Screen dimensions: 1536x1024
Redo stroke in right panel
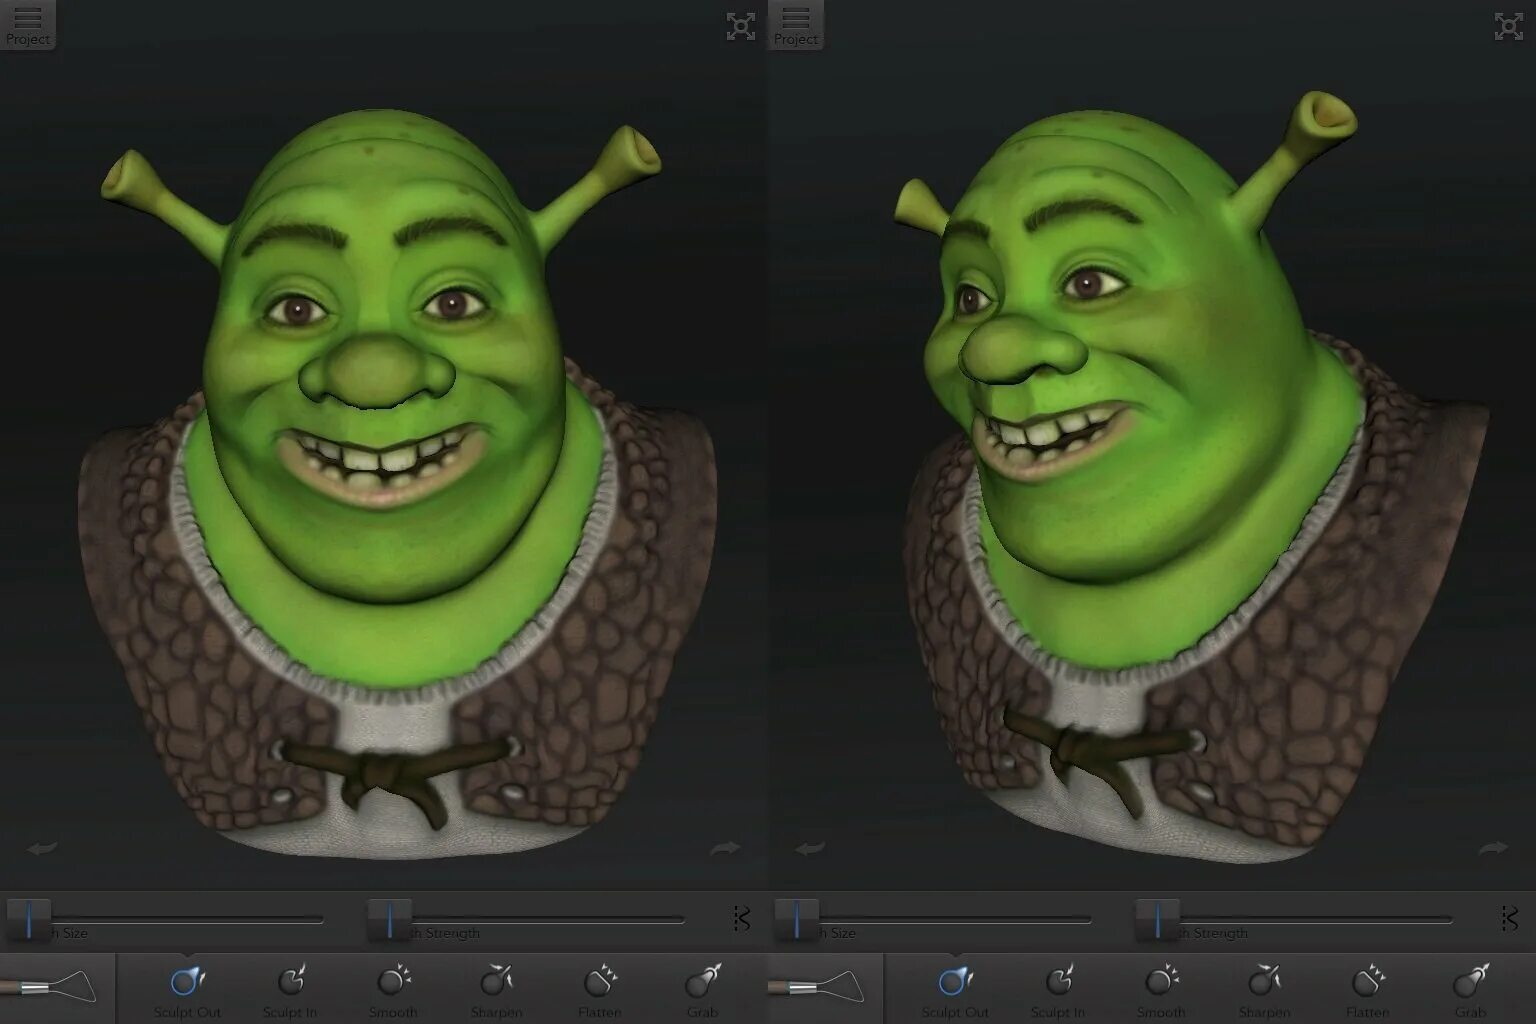click(1493, 849)
